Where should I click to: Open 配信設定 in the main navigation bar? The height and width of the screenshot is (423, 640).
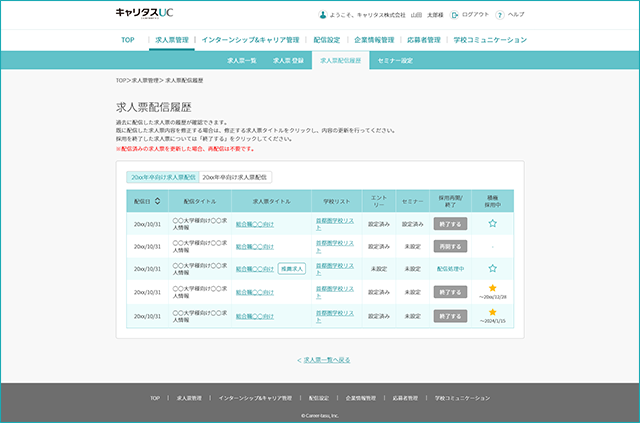327,40
